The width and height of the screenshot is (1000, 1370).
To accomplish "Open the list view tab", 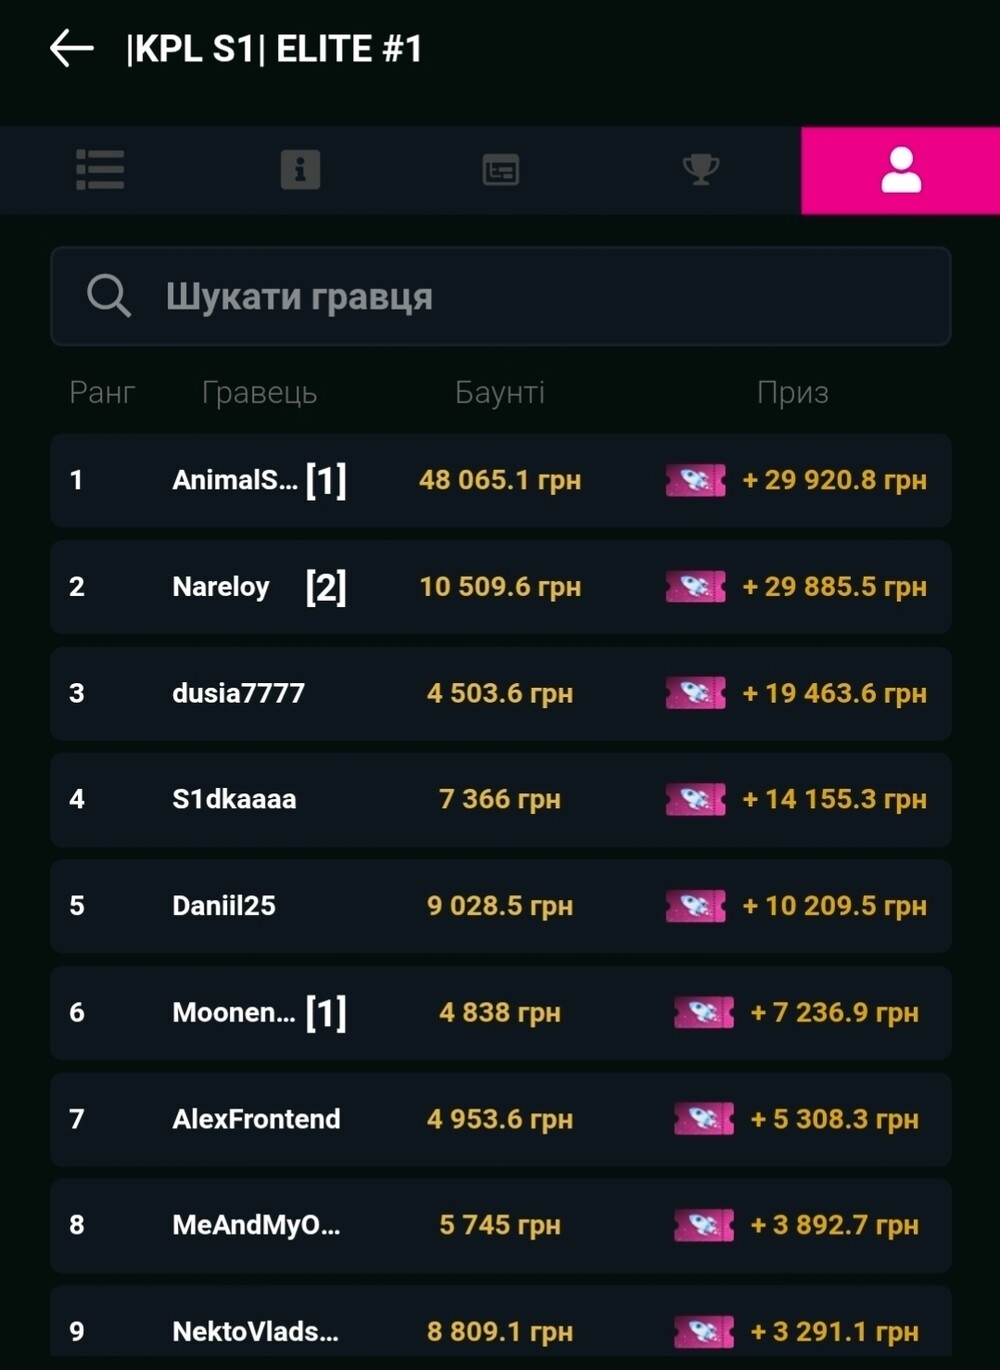I will [x=100, y=170].
